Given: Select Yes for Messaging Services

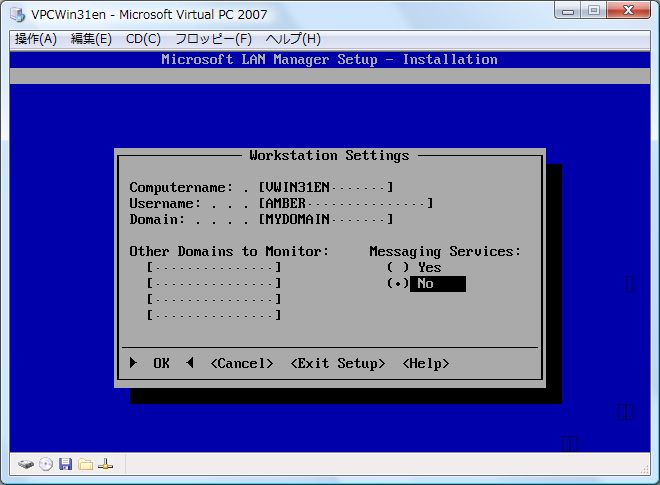Looking at the screenshot, I should [x=414, y=267].
